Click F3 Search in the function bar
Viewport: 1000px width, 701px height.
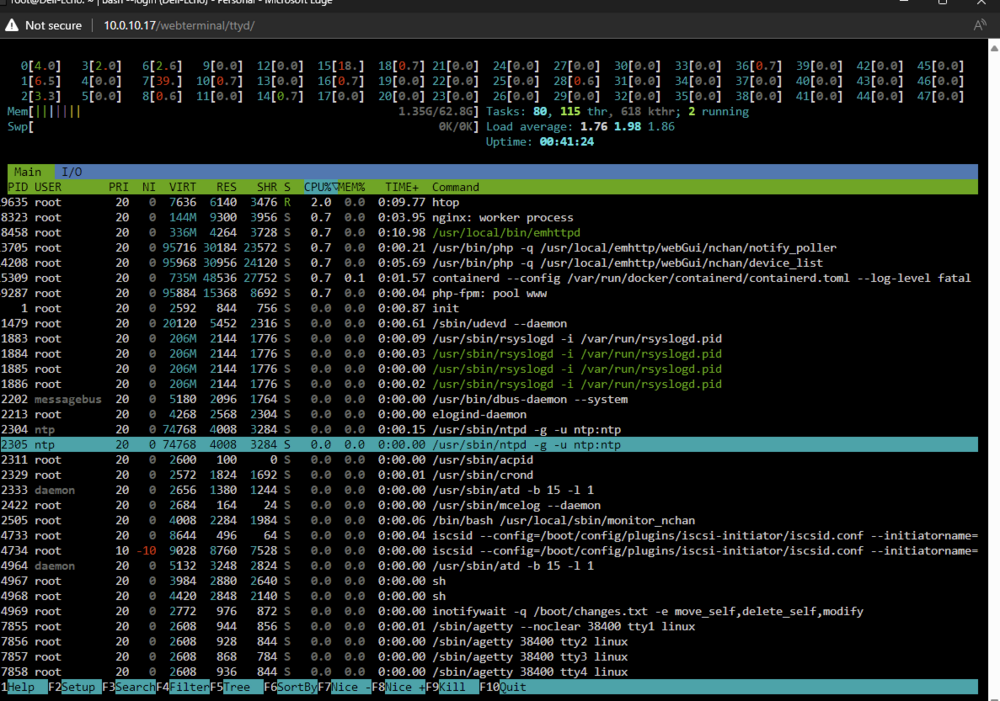pos(129,687)
